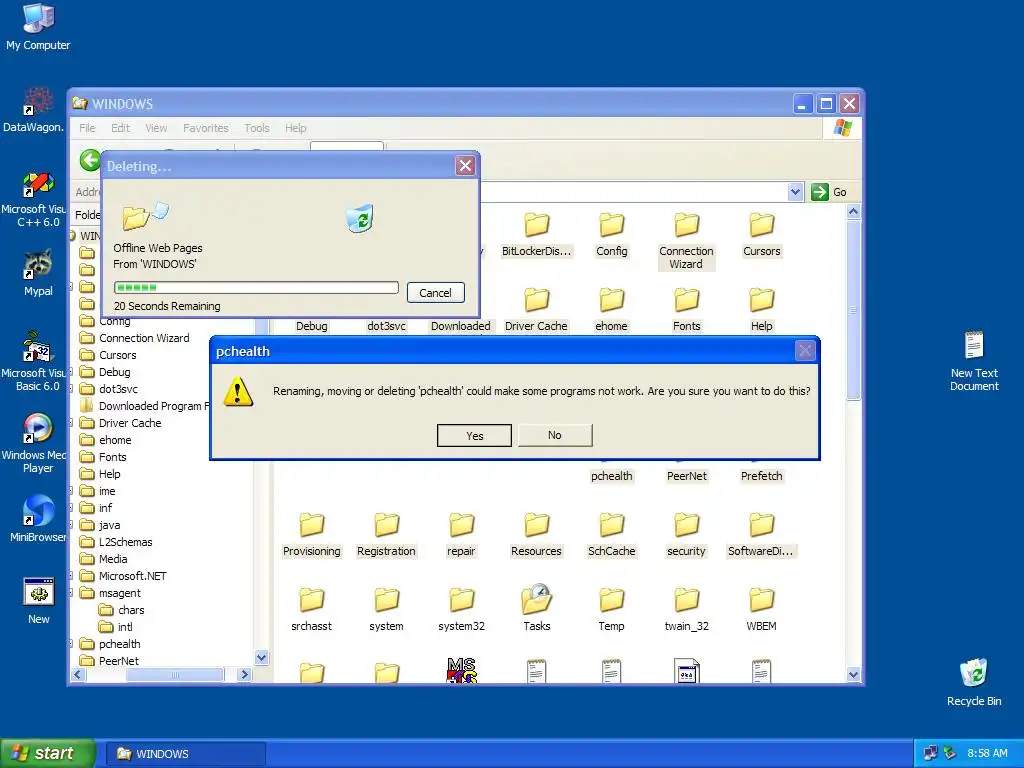
Task: Click tree pane scroll-down arrow
Action: (x=261, y=658)
